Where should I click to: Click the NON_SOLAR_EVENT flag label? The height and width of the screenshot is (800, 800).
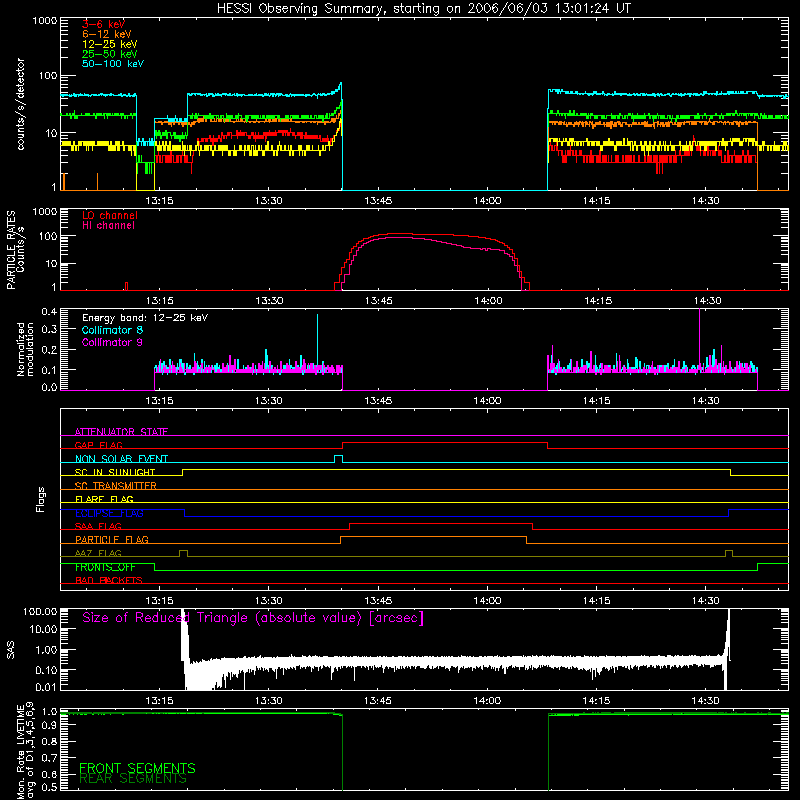[121, 459]
